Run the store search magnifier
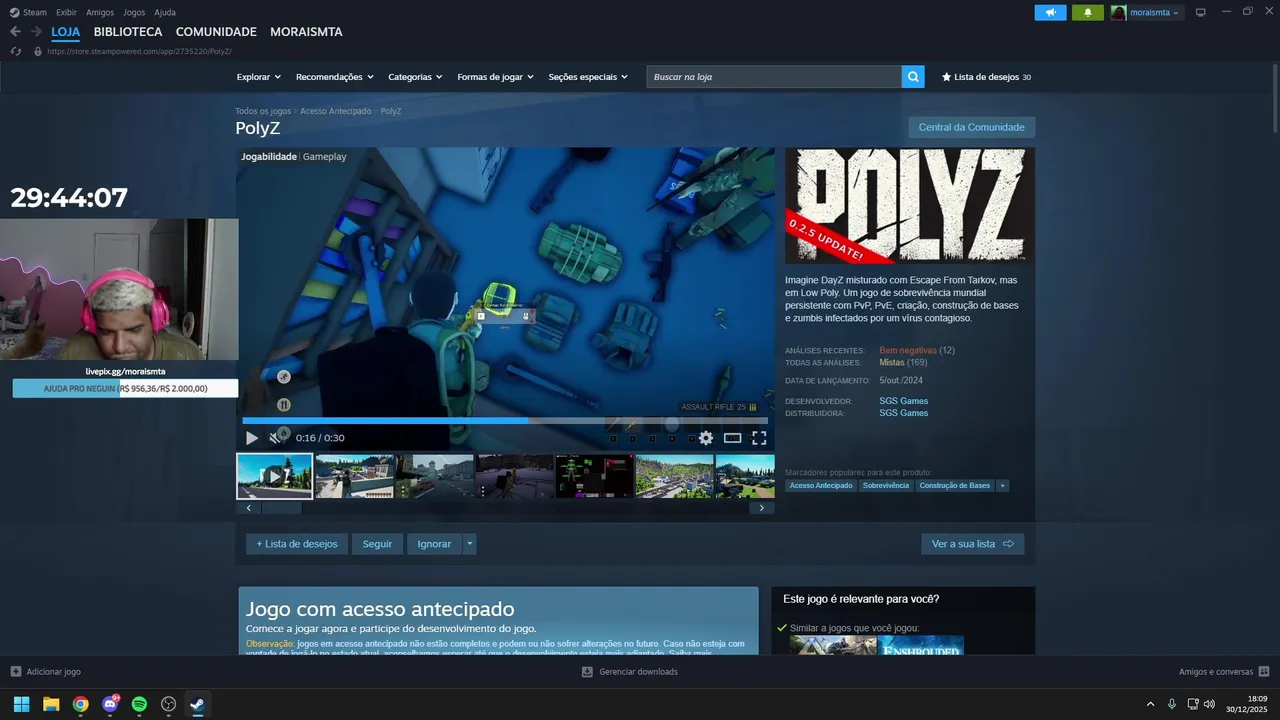 click(x=913, y=77)
